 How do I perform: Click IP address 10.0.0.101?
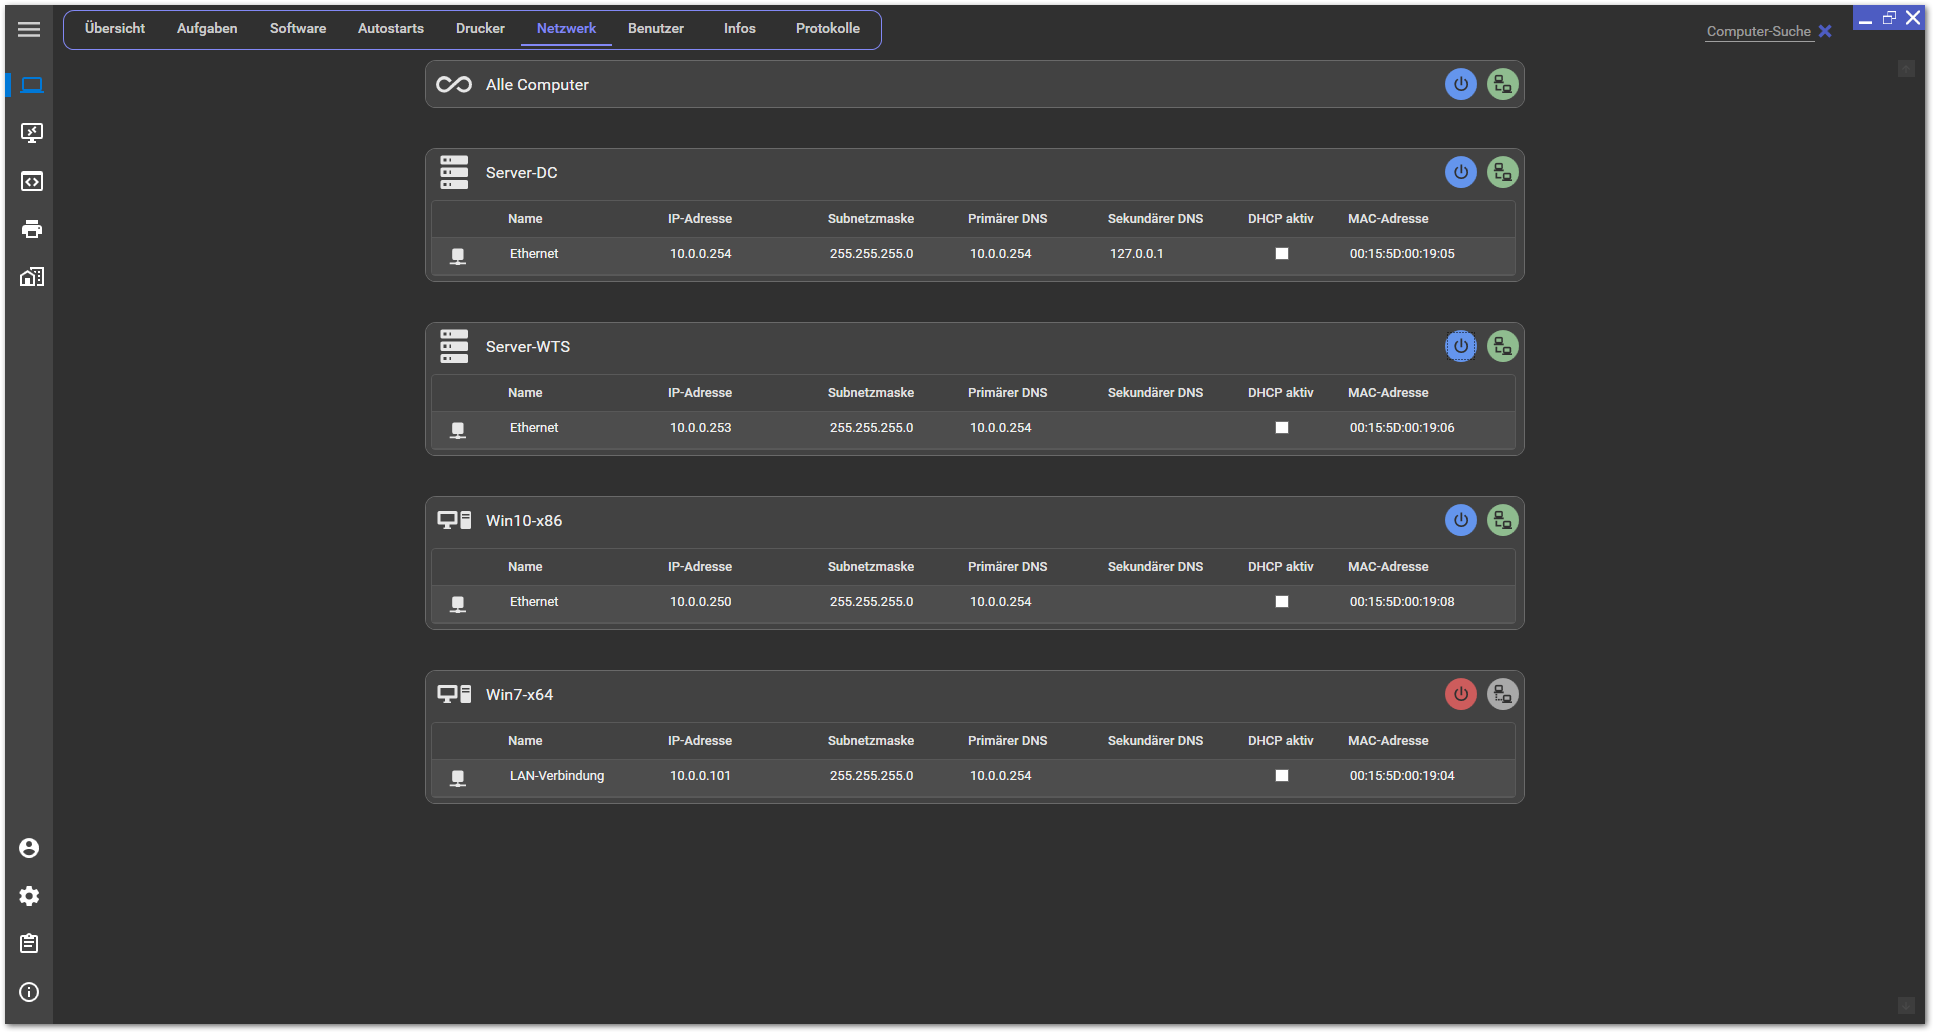click(700, 776)
